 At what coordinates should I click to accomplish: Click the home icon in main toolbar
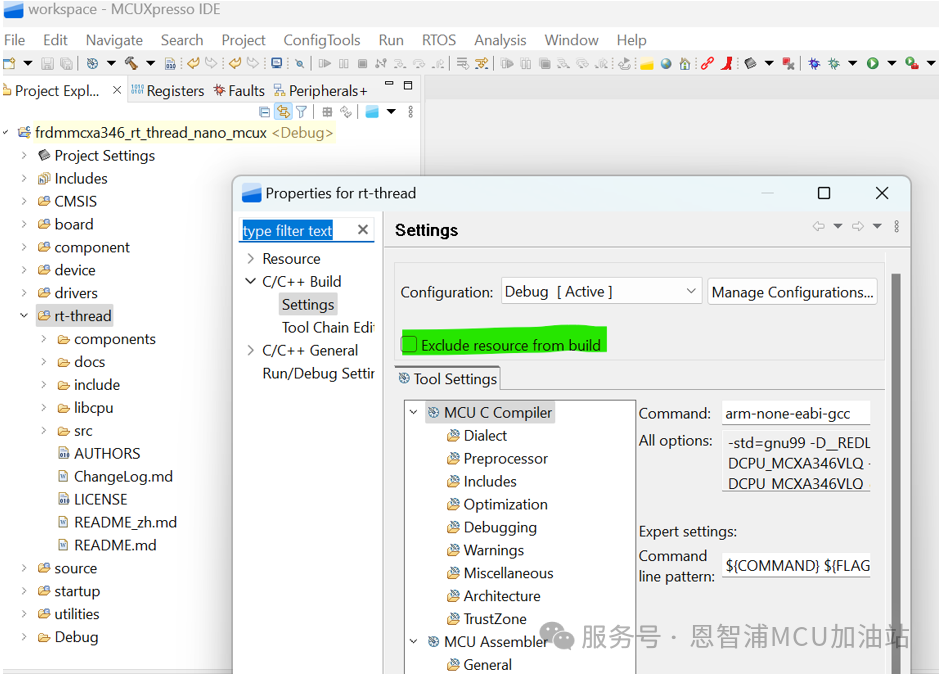click(684, 63)
